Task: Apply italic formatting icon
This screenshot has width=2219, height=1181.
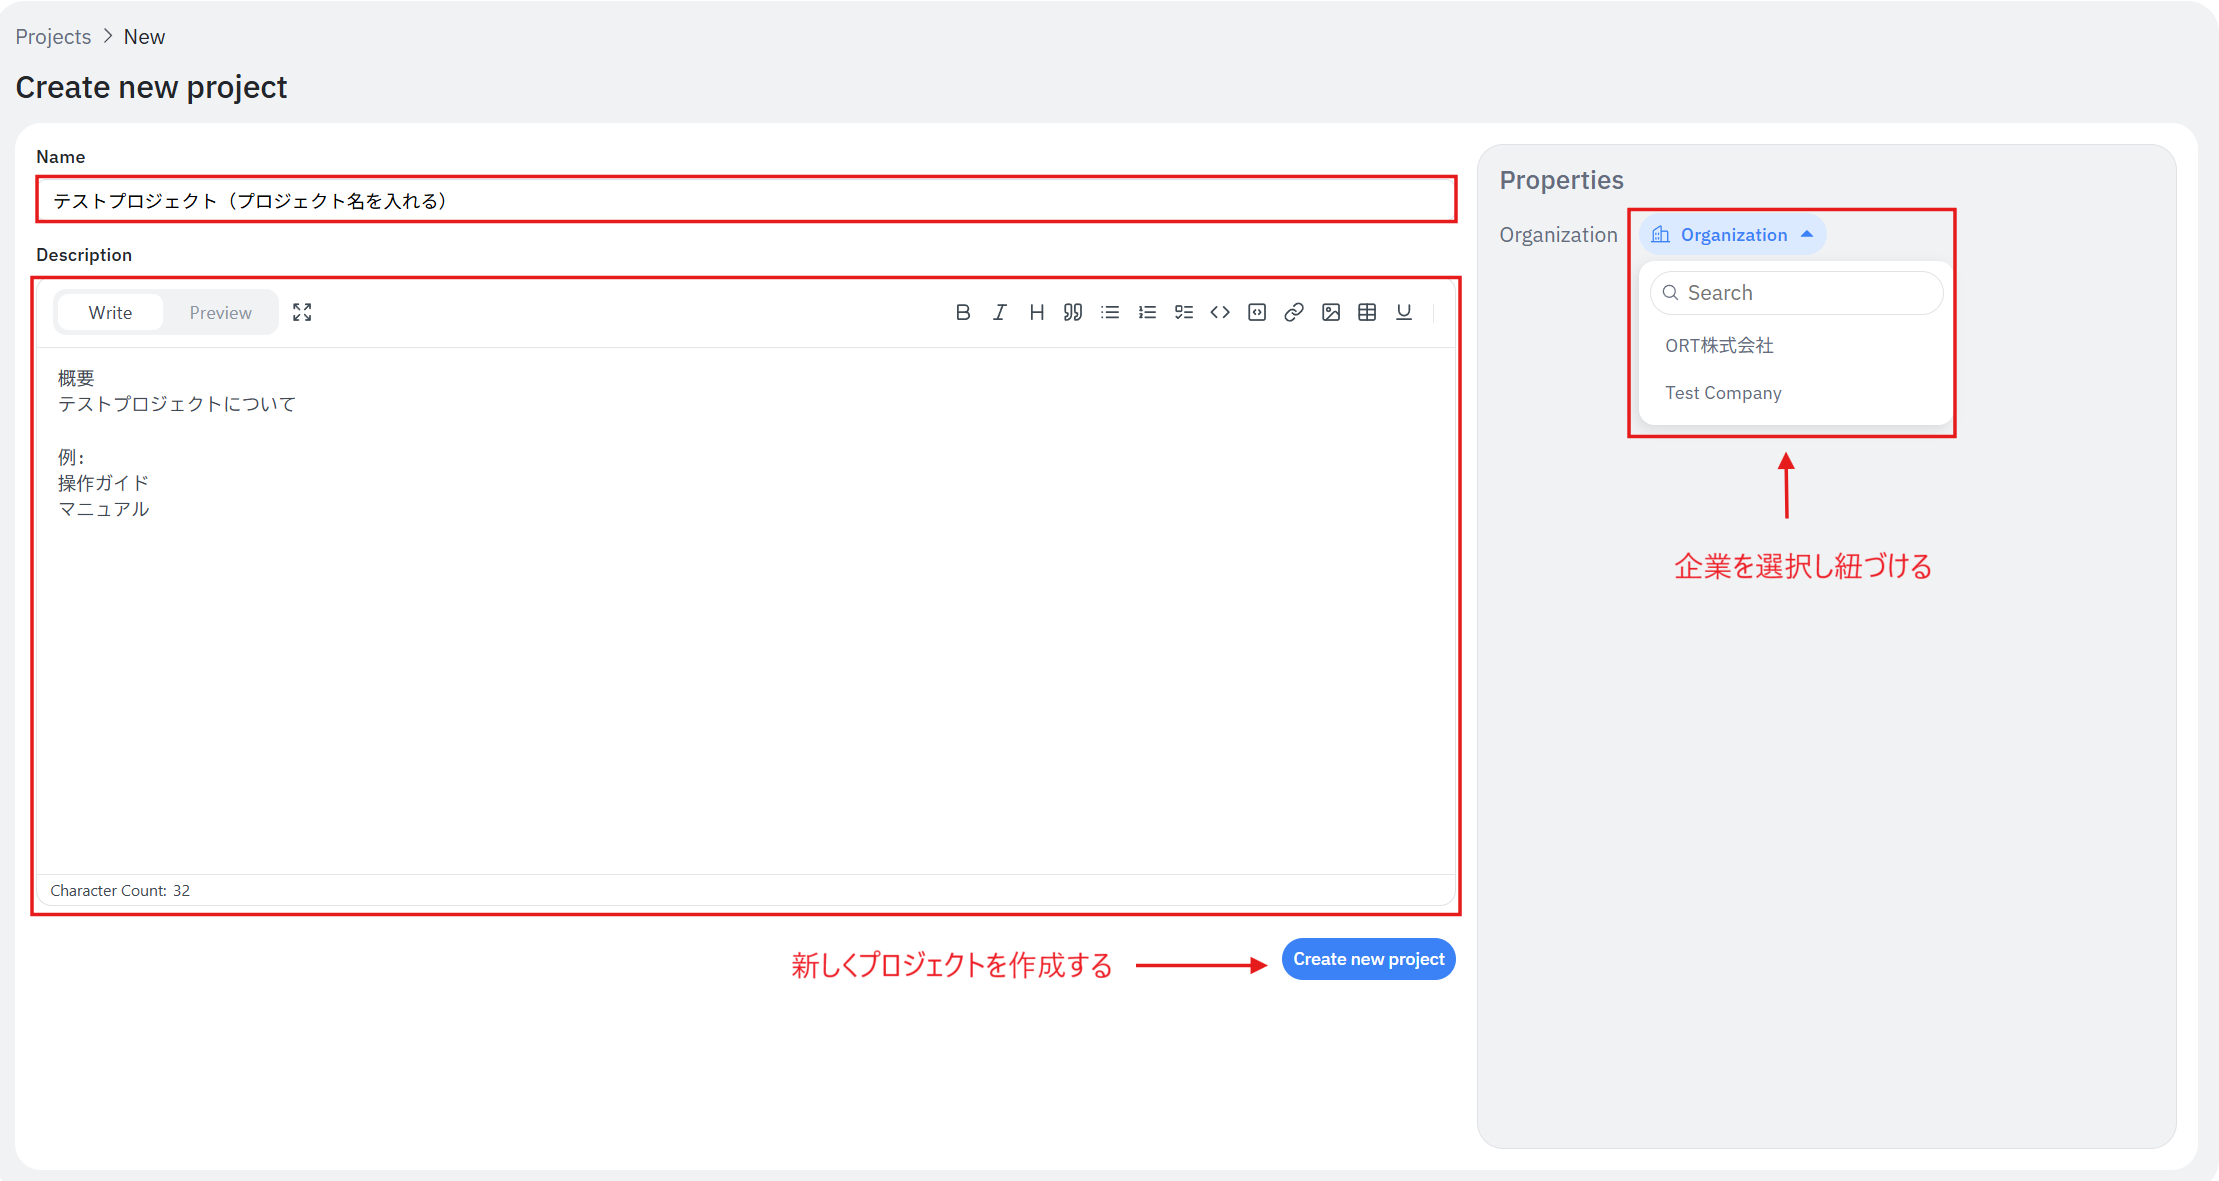Action: [x=999, y=312]
